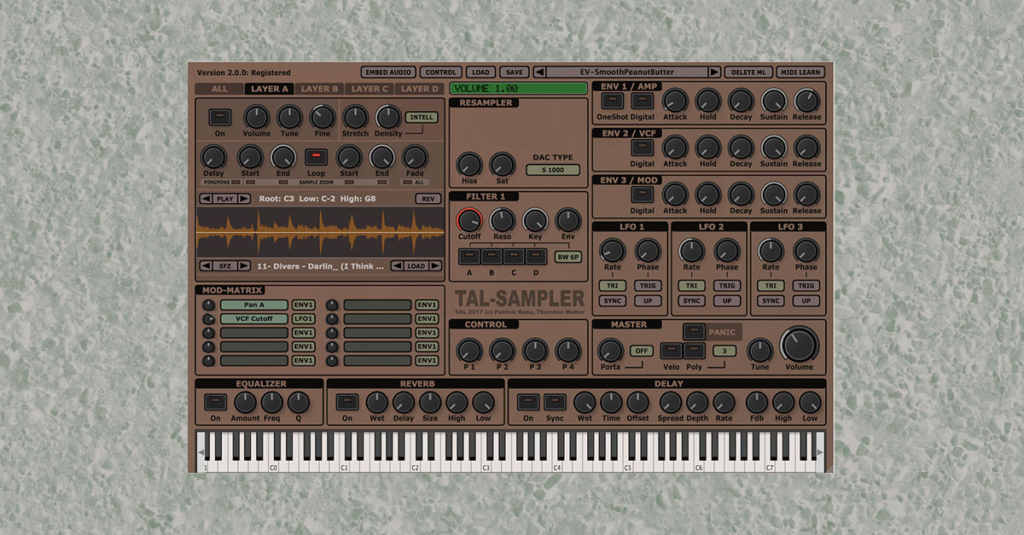Toggle Digital switch in ENV 3 / MOD
The width and height of the screenshot is (1024, 535).
[x=642, y=195]
